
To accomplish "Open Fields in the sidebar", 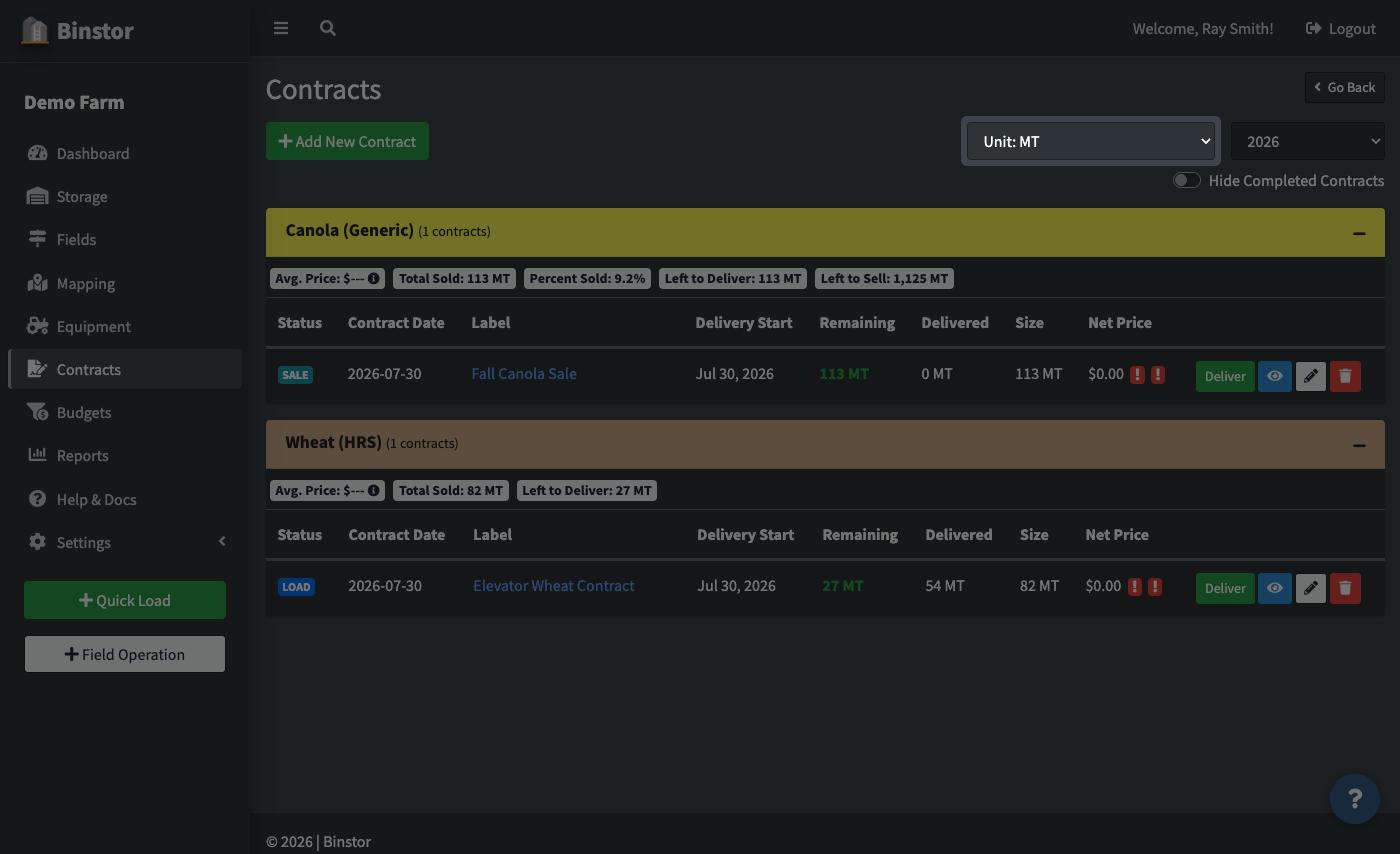I will (125, 239).
